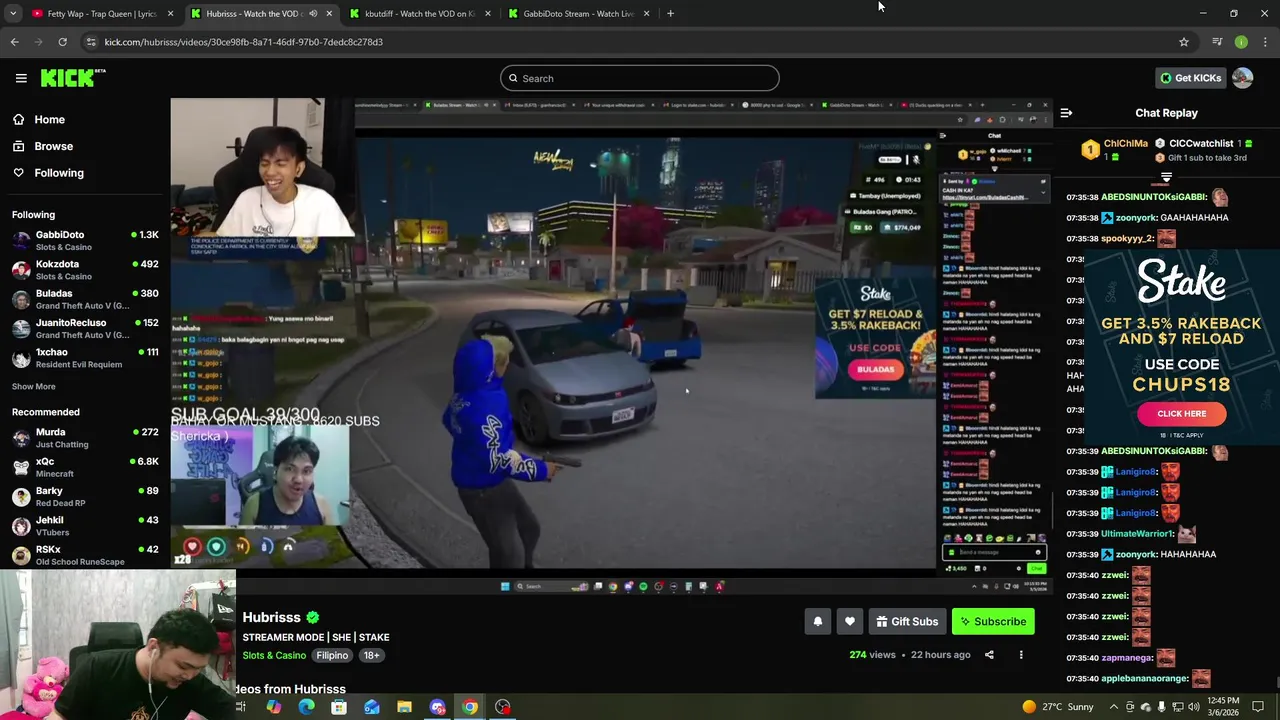Image resolution: width=1280 pixels, height=720 pixels.
Task: Open a new browser tab
Action: click(x=670, y=14)
